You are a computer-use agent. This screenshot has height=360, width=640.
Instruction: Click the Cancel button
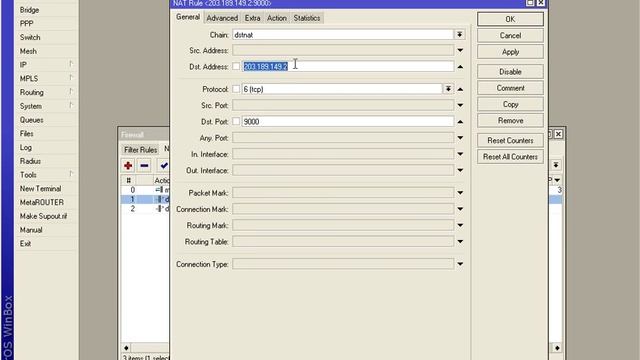point(510,36)
